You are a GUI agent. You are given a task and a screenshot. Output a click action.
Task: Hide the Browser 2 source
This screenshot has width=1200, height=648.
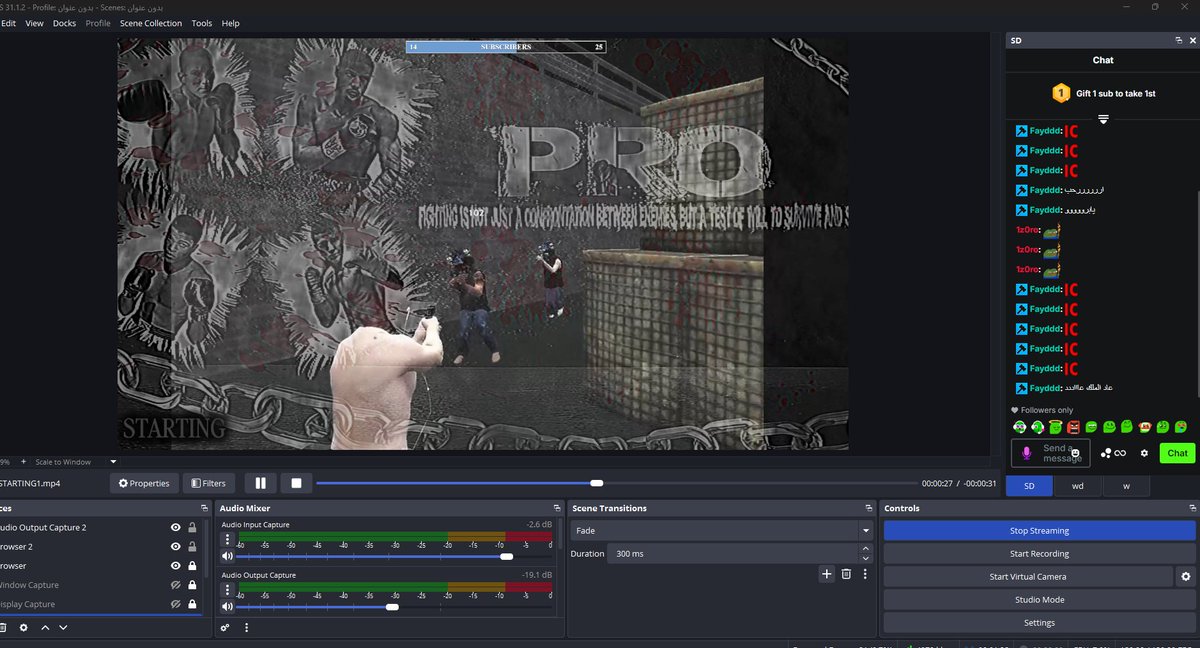(x=175, y=547)
